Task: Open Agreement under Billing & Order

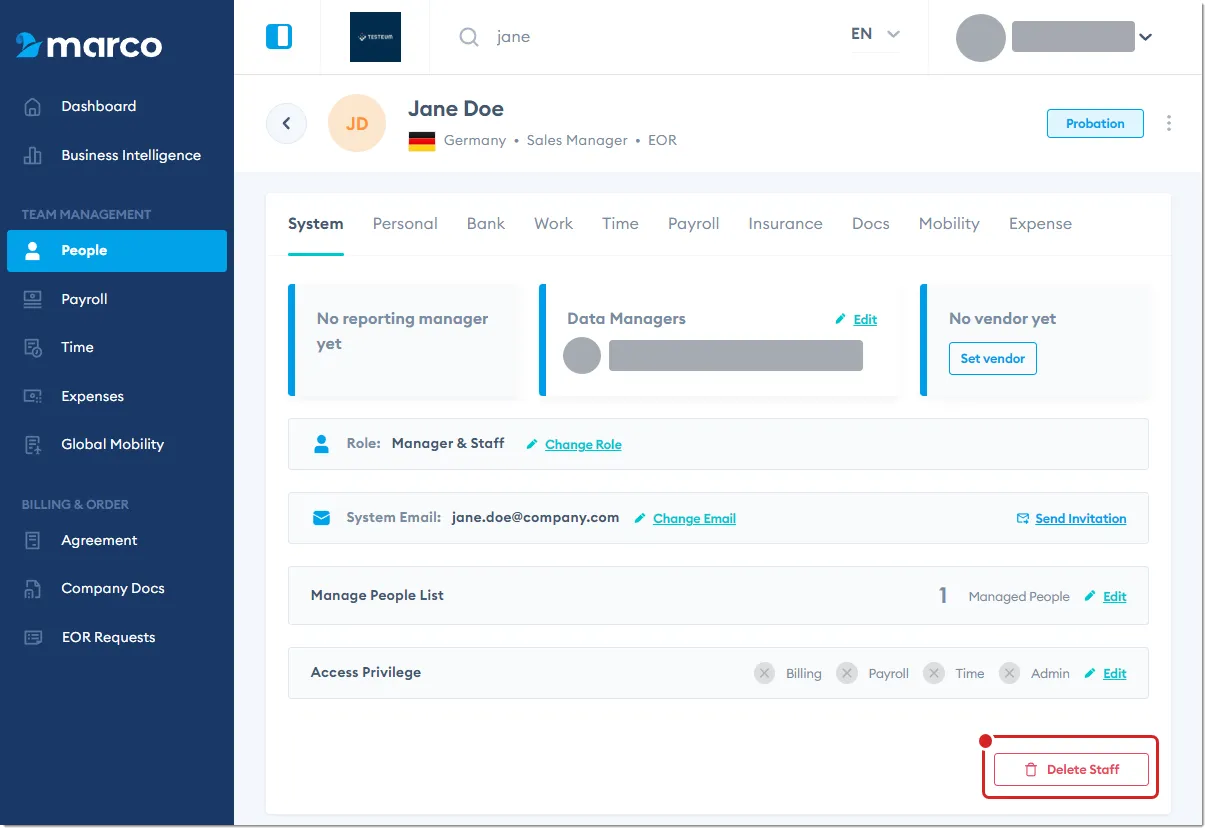Action: [x=99, y=540]
